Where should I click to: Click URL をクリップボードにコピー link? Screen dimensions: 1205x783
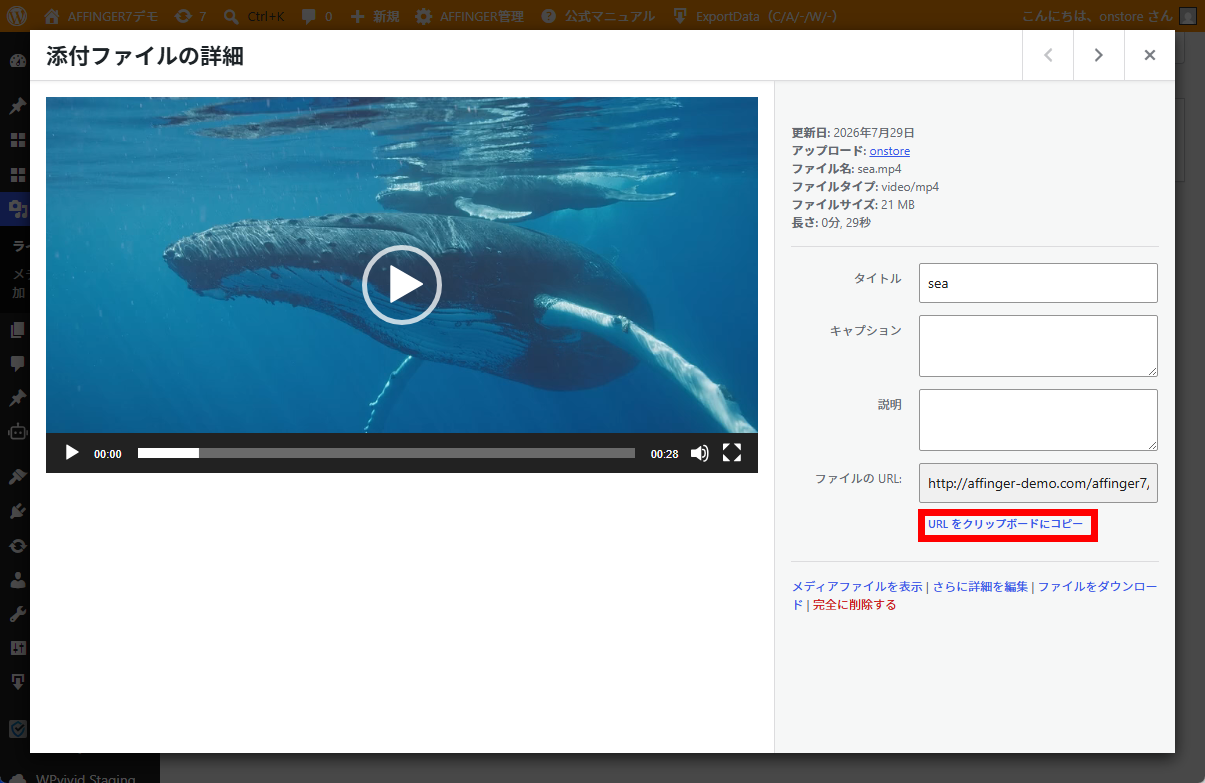1005,524
